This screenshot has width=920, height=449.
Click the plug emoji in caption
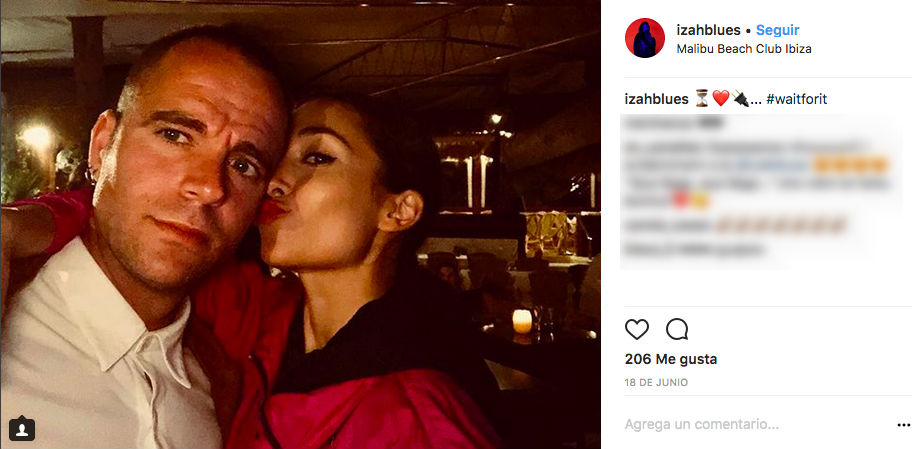coord(740,99)
